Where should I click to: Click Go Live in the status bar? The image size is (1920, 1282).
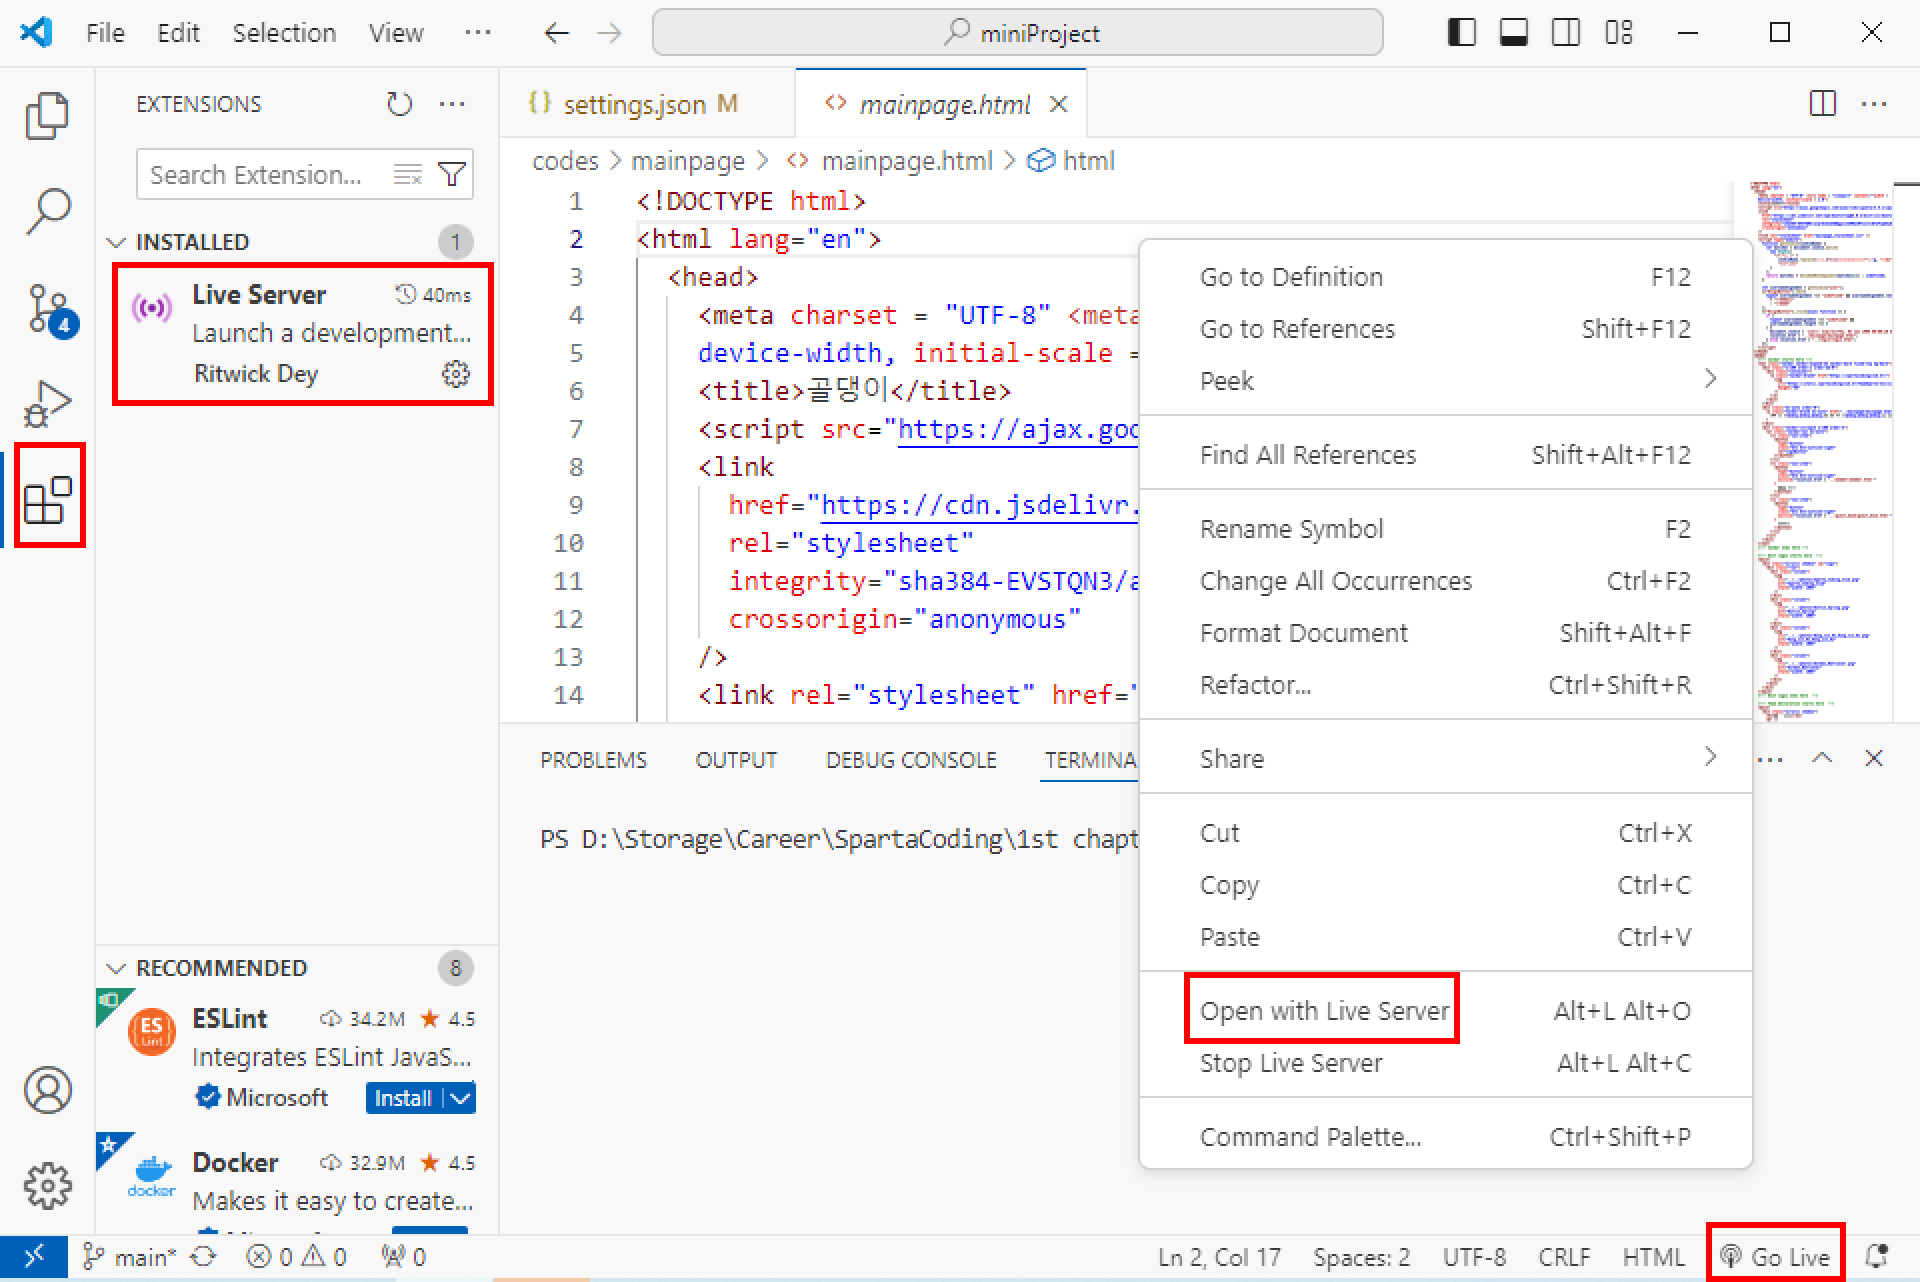1775,1257
